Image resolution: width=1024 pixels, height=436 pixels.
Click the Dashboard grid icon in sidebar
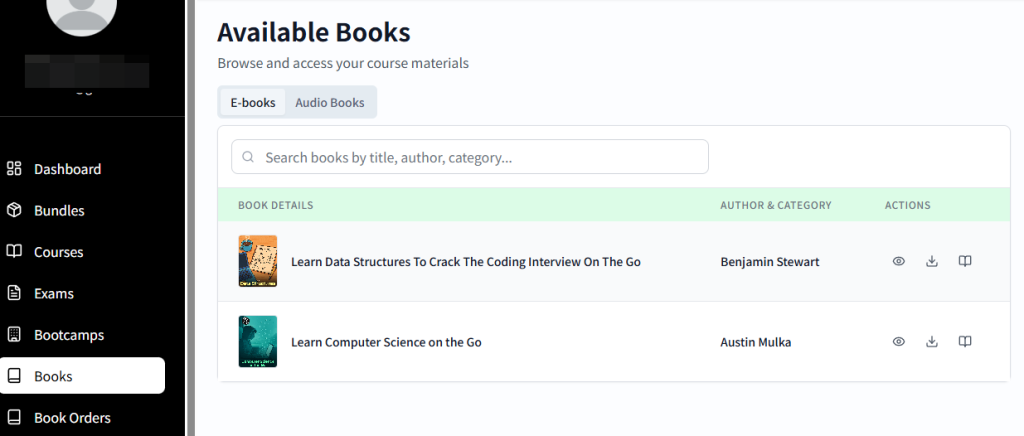(x=14, y=169)
